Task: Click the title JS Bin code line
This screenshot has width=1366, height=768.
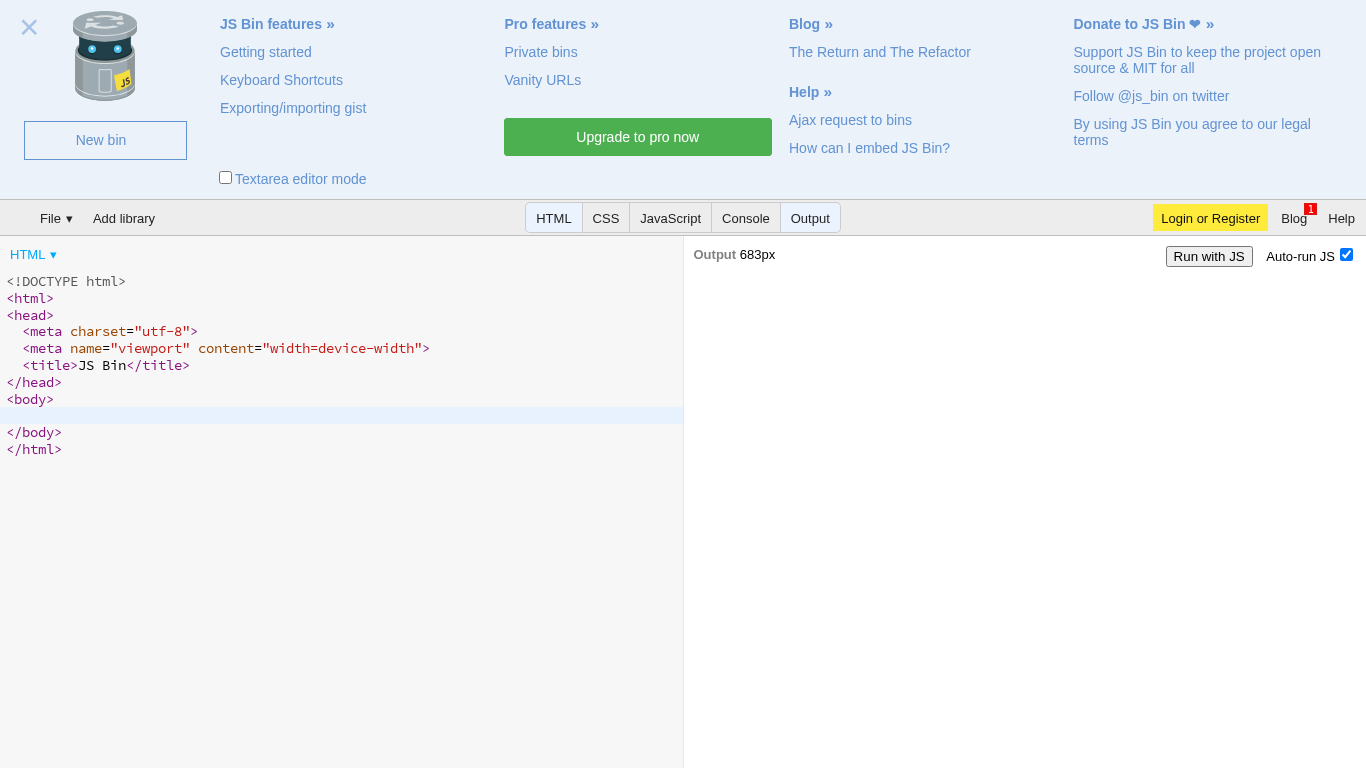Action: [106, 366]
